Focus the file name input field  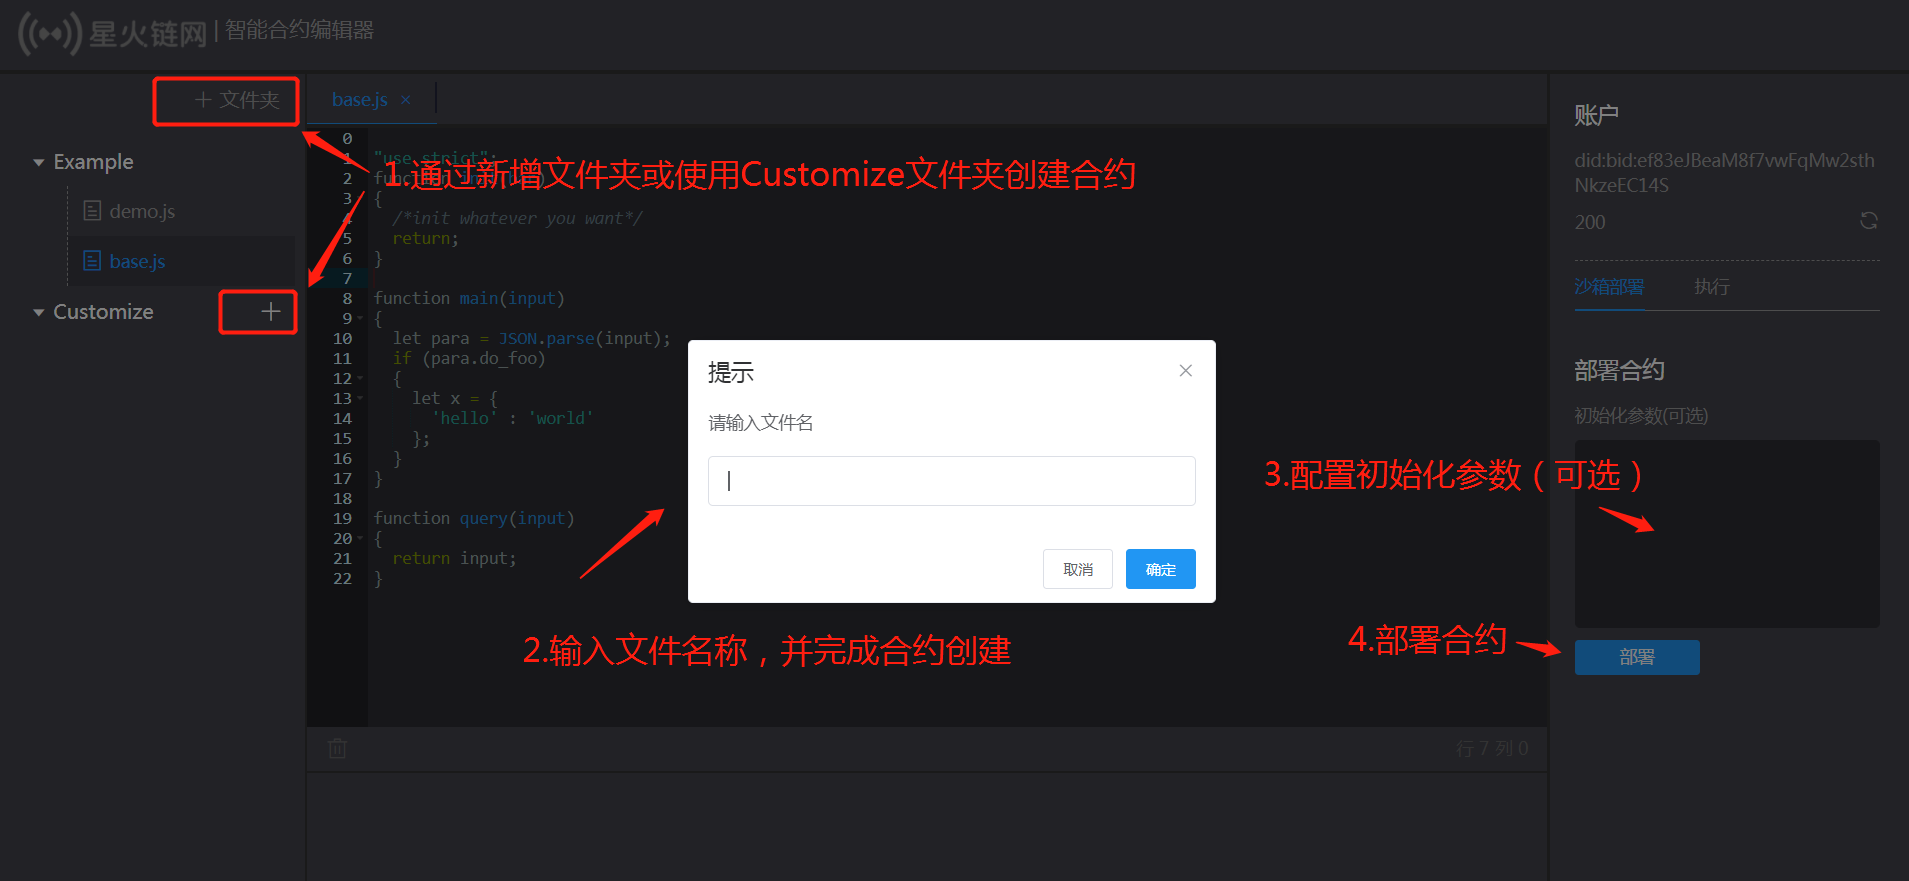[951, 481]
